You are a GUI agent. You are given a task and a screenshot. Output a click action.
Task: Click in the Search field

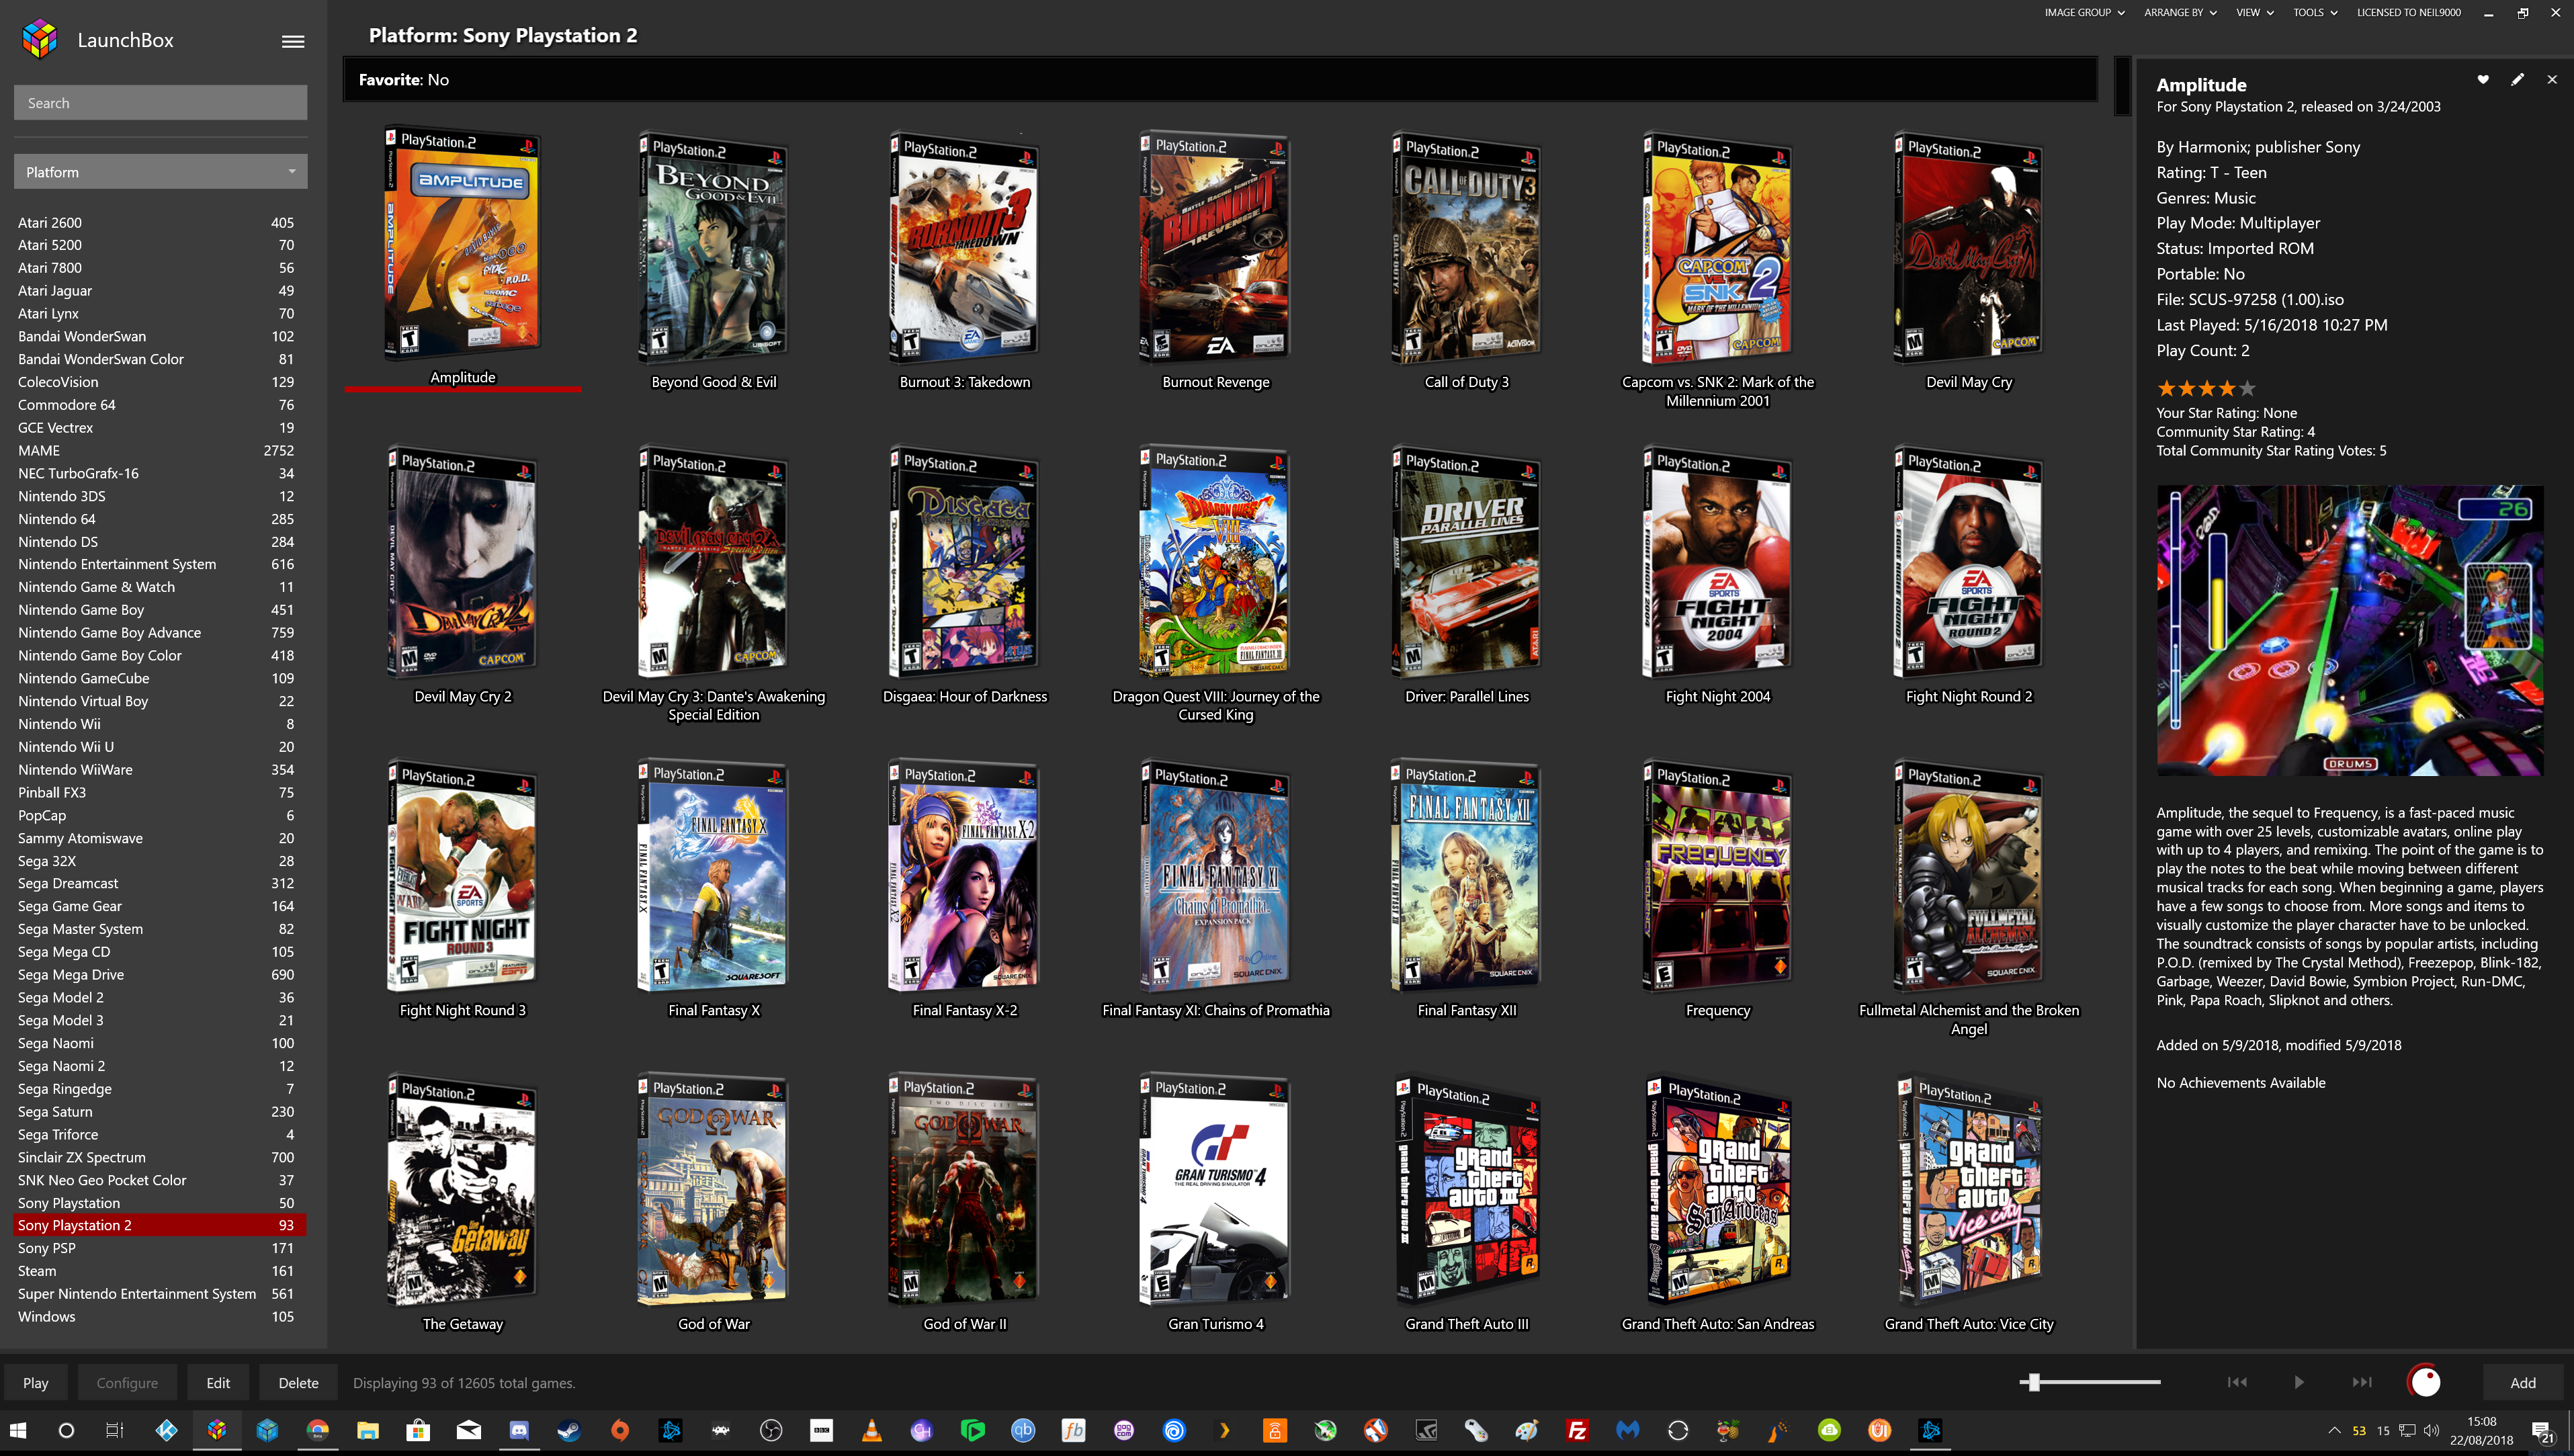[160, 103]
